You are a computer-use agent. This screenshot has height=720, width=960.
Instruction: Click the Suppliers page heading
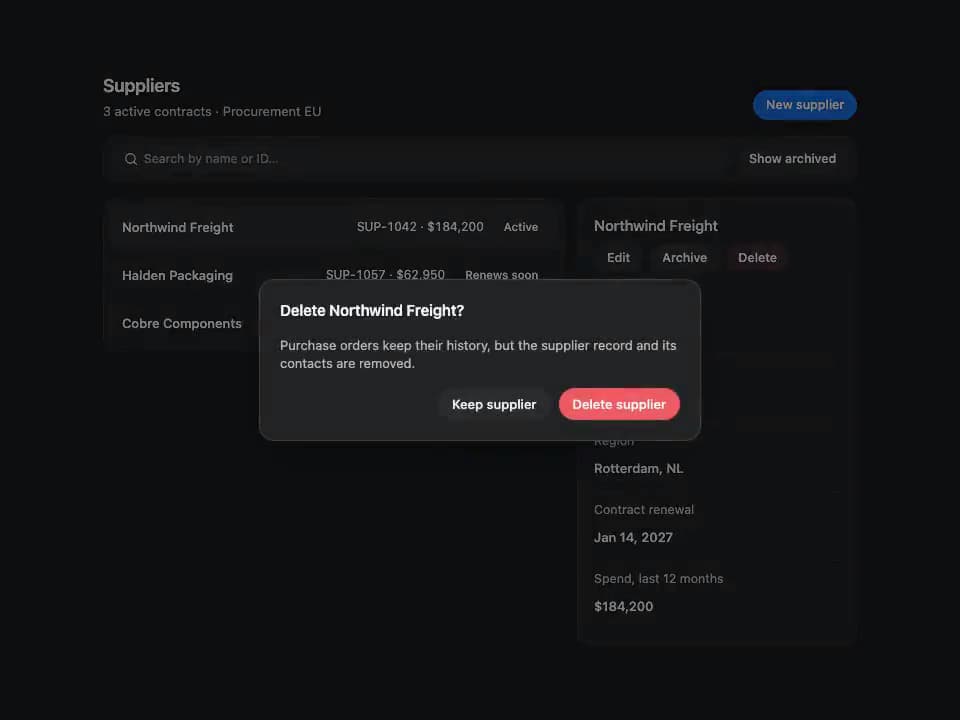[141, 86]
